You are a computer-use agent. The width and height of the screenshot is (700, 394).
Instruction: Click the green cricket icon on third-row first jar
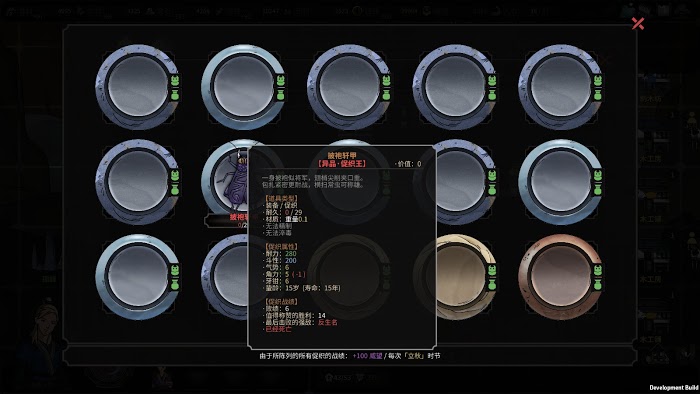point(175,271)
